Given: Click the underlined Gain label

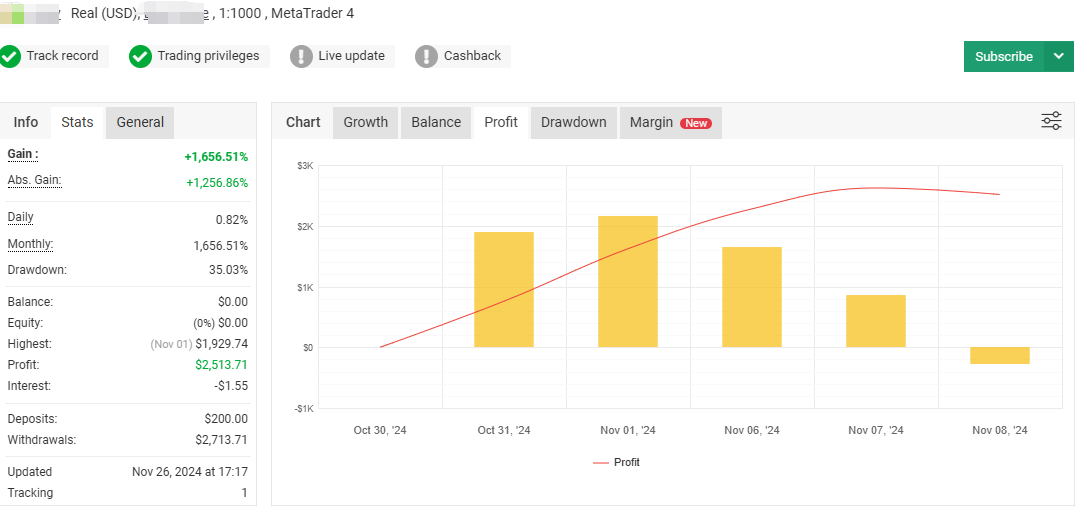Looking at the screenshot, I should point(22,154).
